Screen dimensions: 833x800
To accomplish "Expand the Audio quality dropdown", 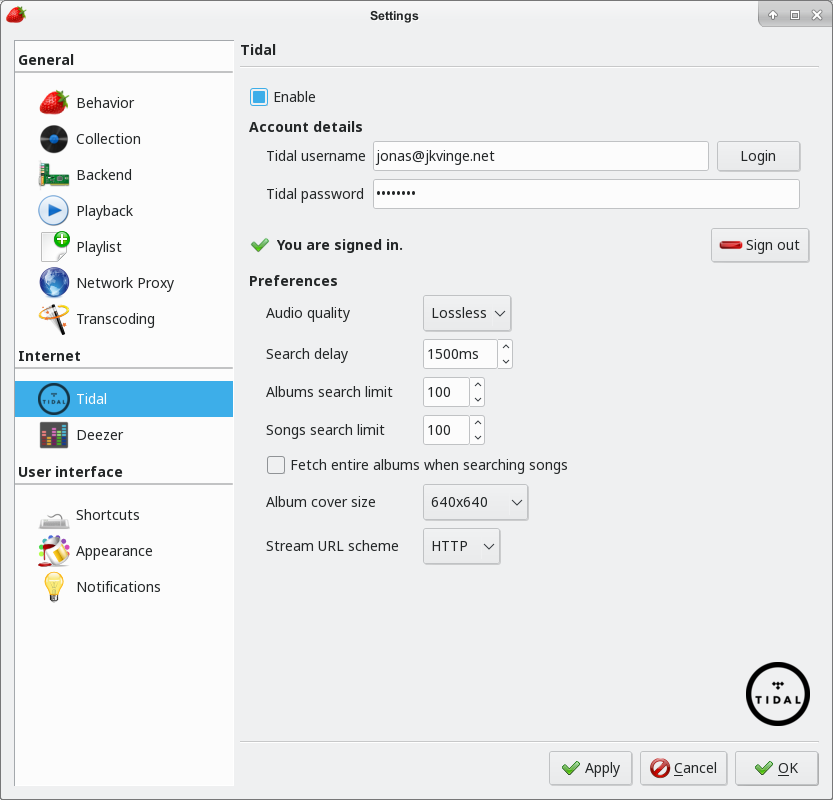I will [467, 313].
